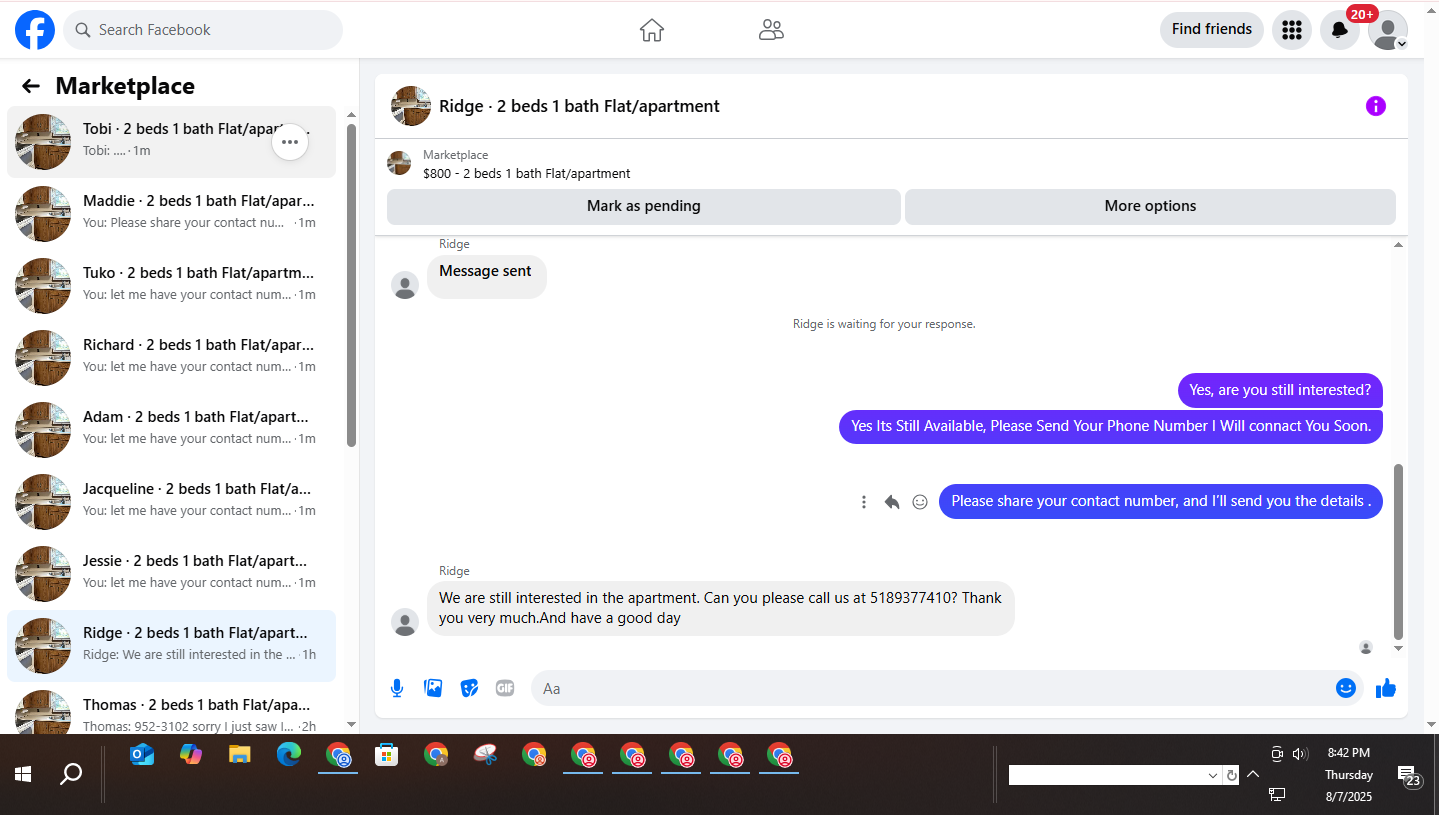Open conversation information with the purple info icon
This screenshot has width=1439, height=815.
click(1376, 106)
